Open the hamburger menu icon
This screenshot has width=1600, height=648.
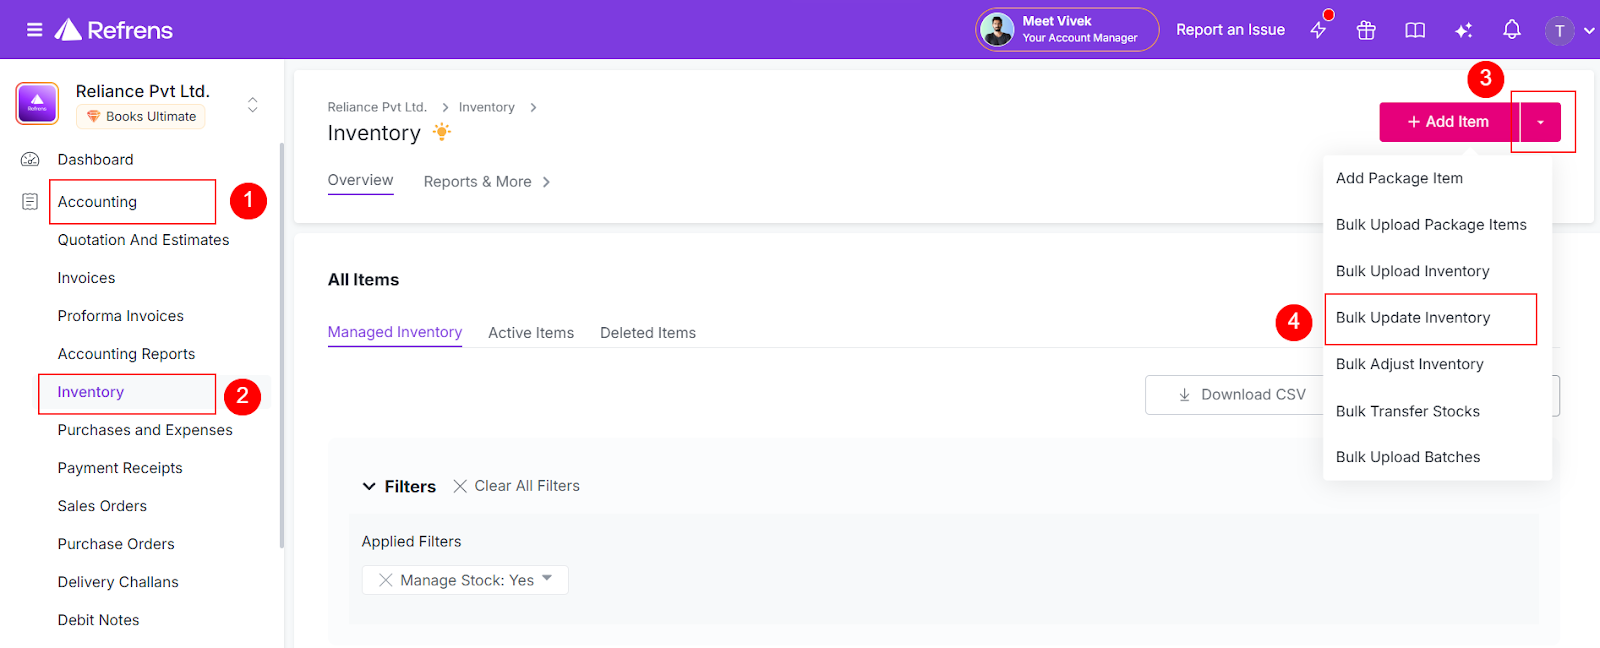[x=35, y=30]
